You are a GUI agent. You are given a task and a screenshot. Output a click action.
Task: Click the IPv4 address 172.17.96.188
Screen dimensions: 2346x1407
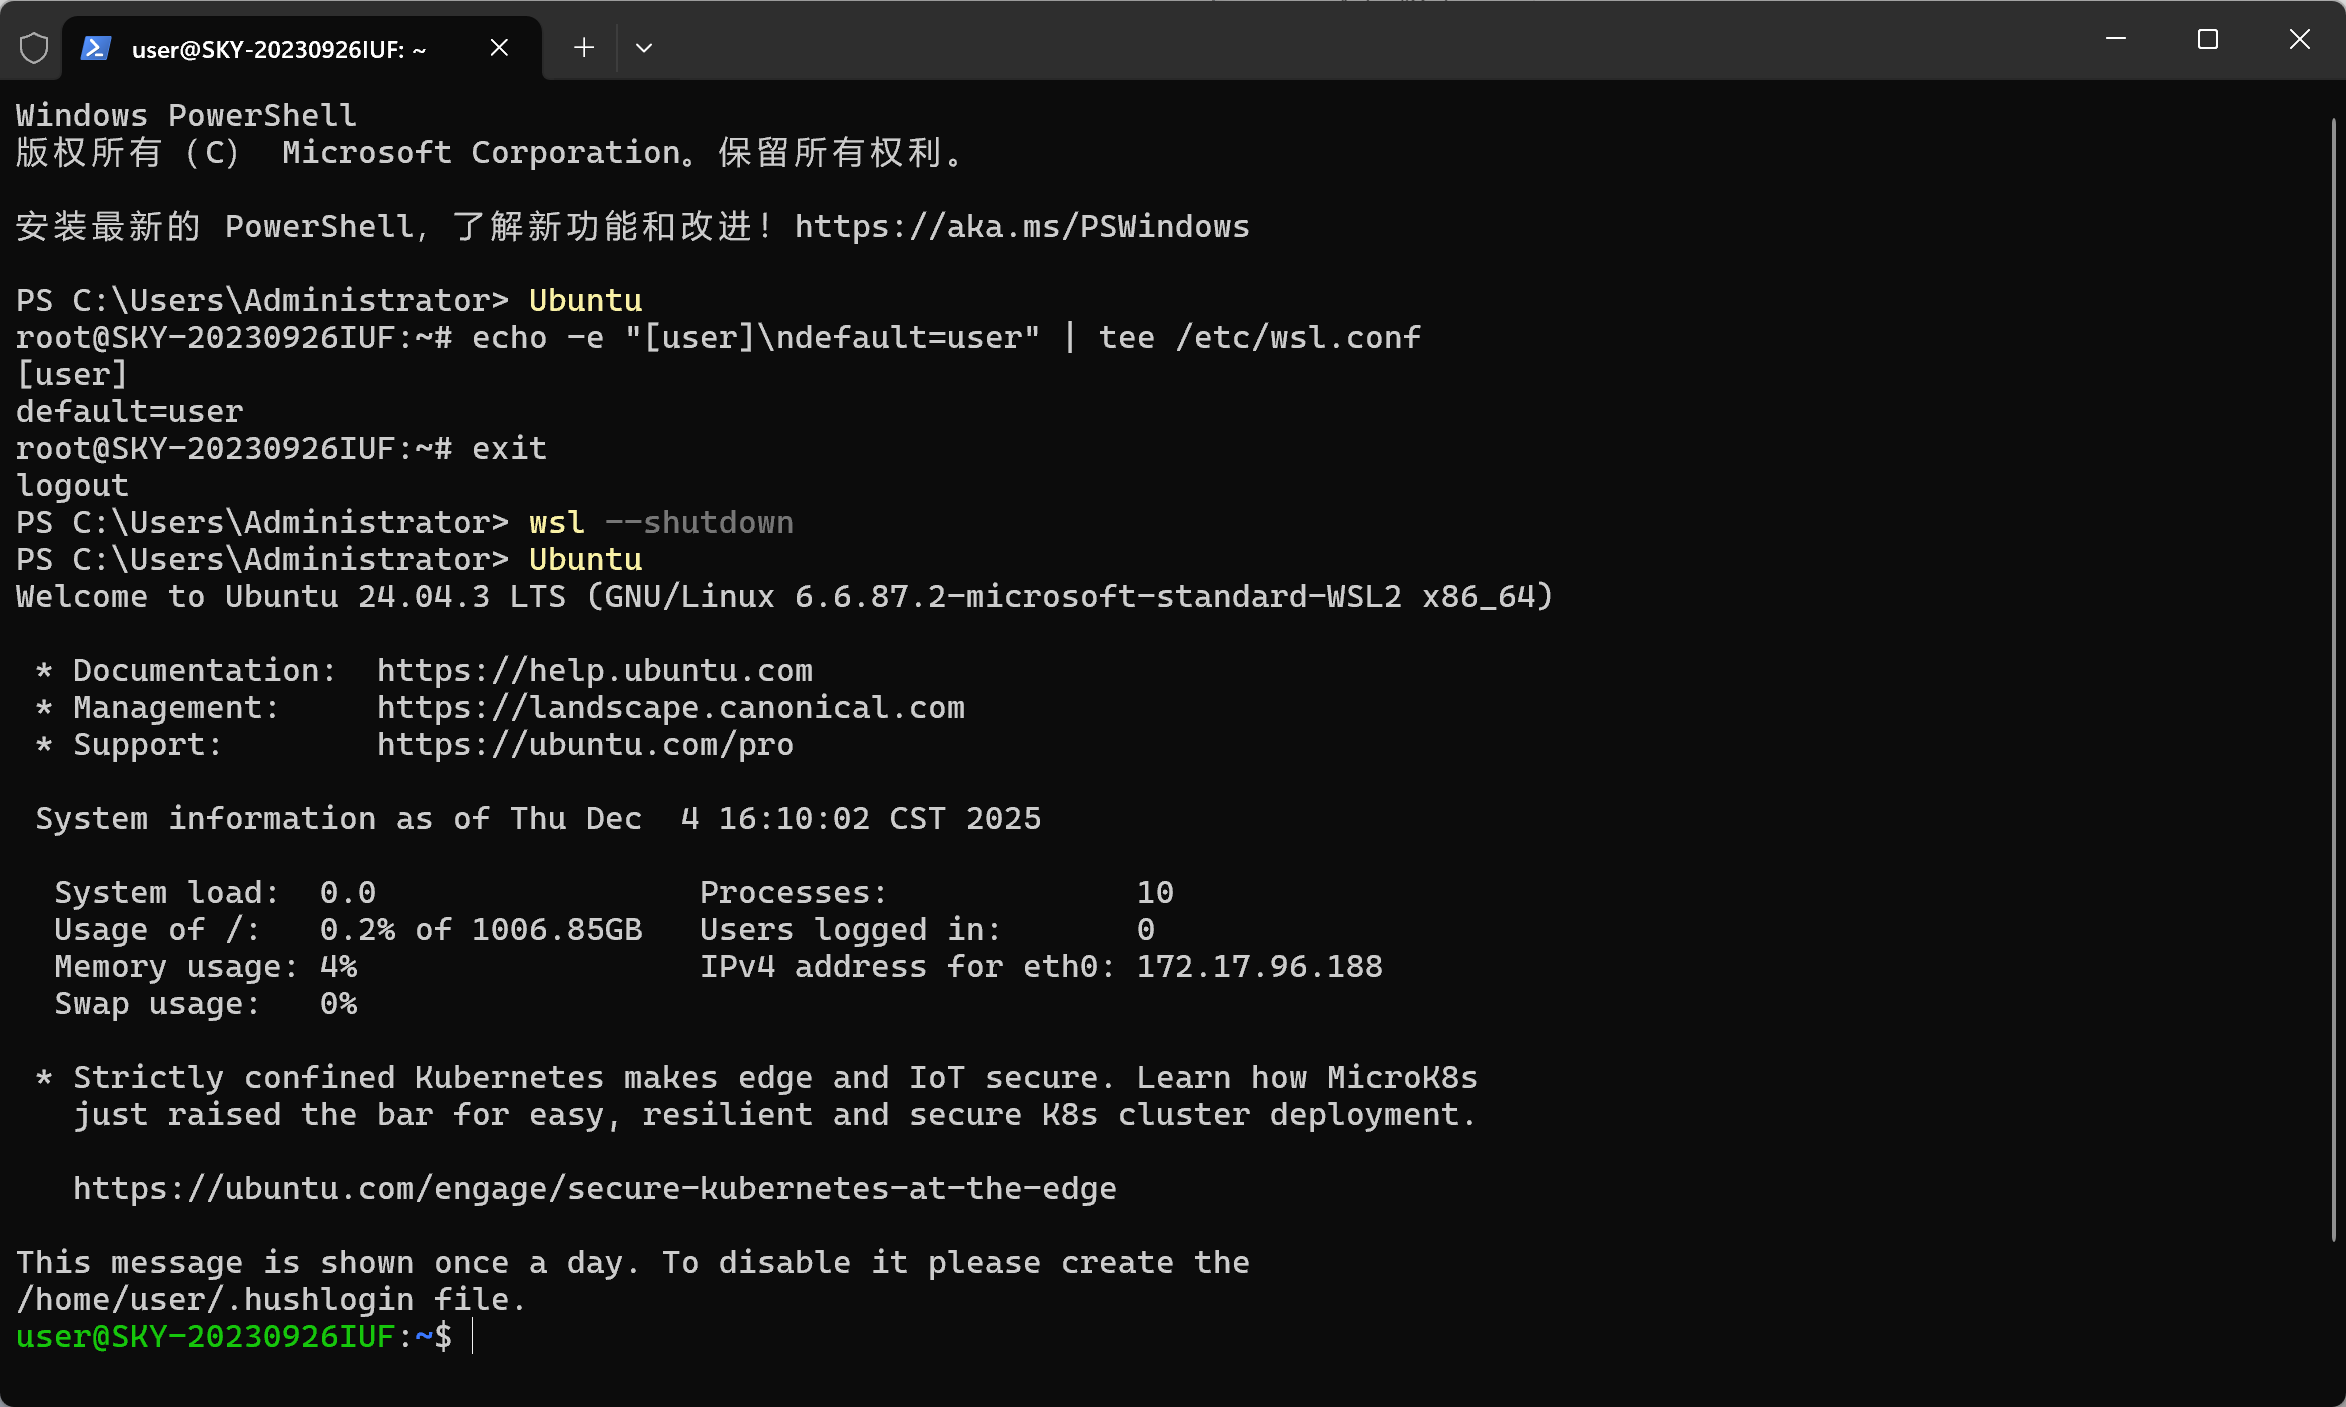coord(1259,967)
